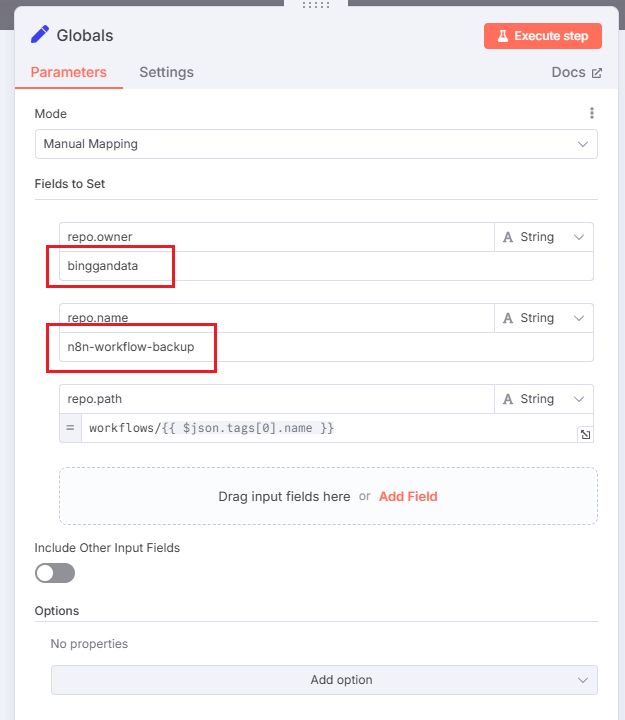Open the Mode dropdown showing Manual Mapping
This screenshot has width=625, height=720.
pos(316,144)
